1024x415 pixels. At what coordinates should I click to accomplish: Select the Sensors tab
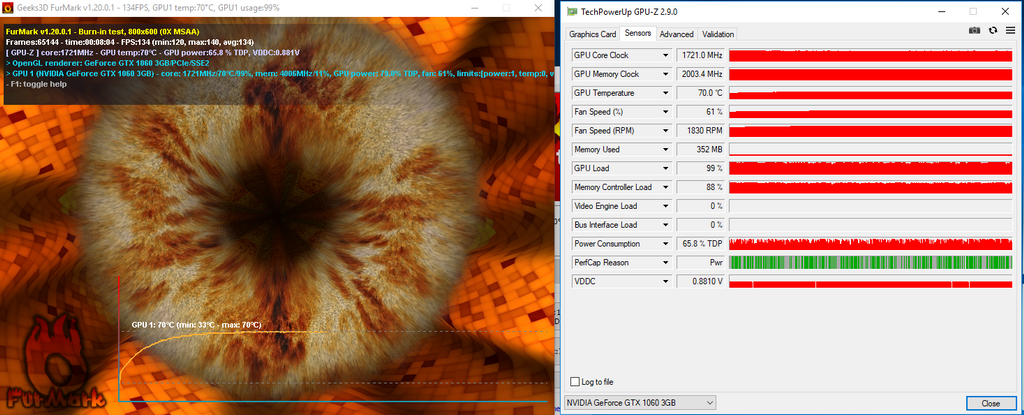(637, 33)
